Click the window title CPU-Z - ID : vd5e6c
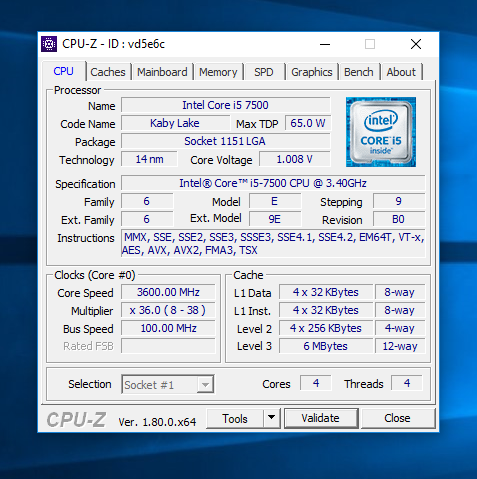477x479 pixels. [113, 44]
